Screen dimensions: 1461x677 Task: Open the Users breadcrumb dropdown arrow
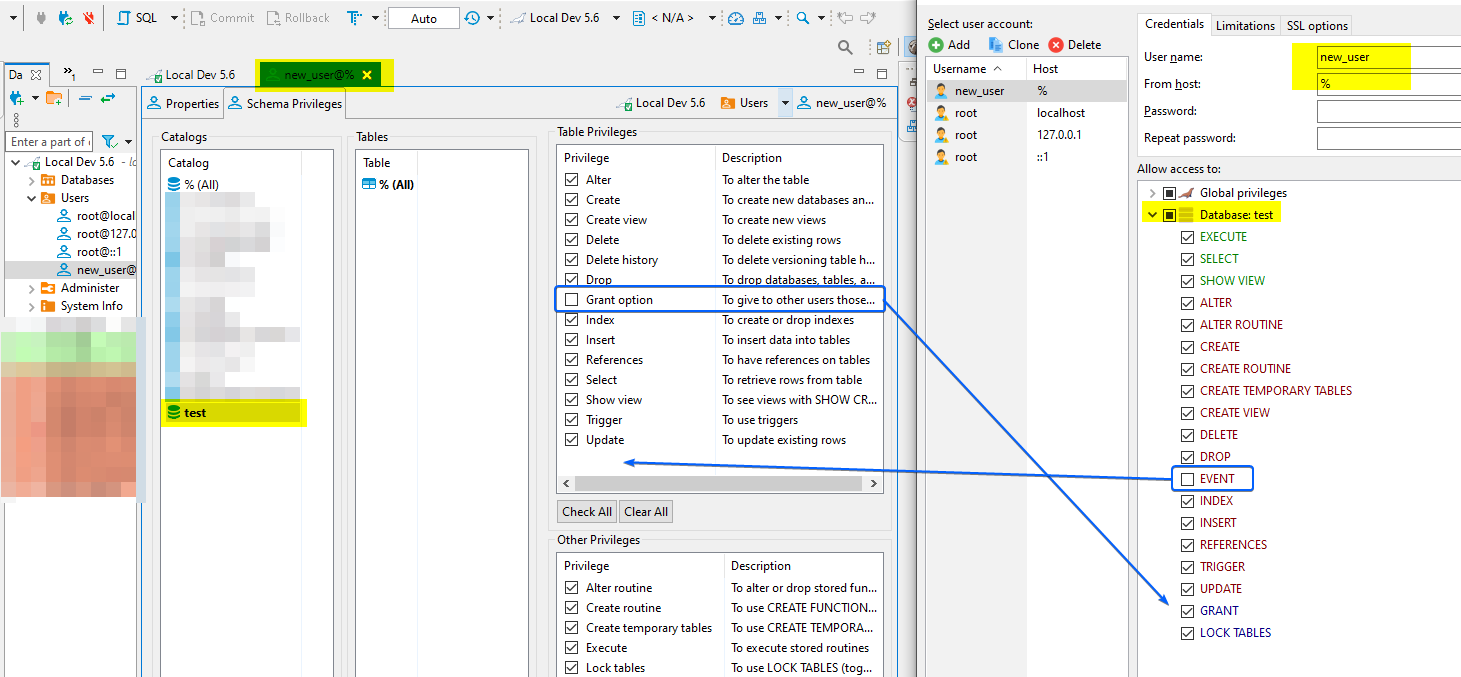click(785, 103)
